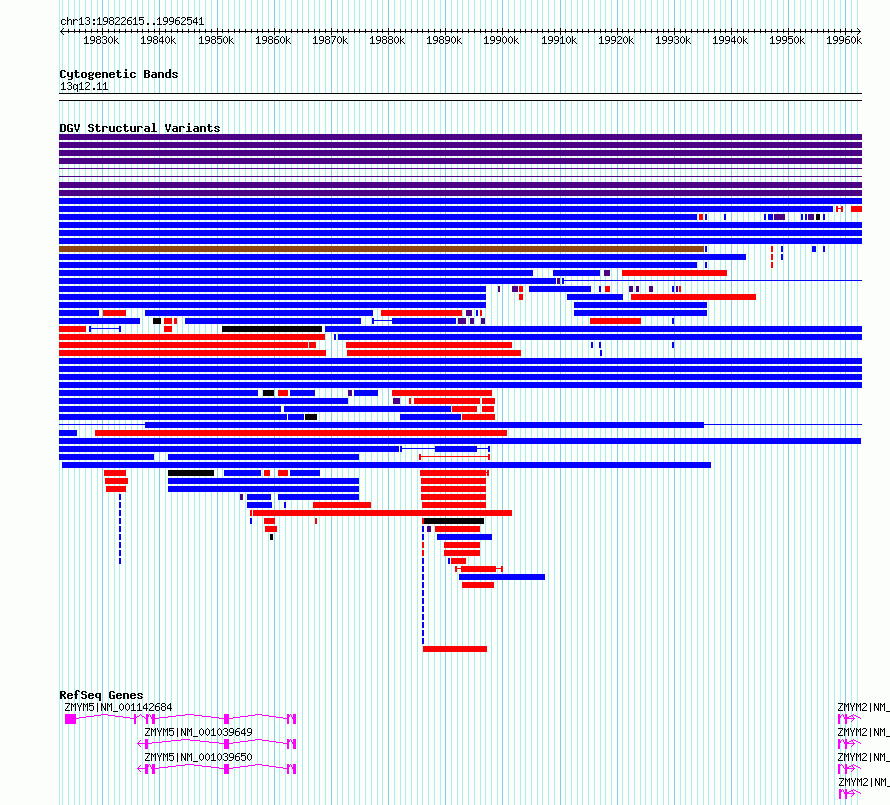Select the only brown structural variant bar
This screenshot has height=805, width=890.
tap(381, 249)
